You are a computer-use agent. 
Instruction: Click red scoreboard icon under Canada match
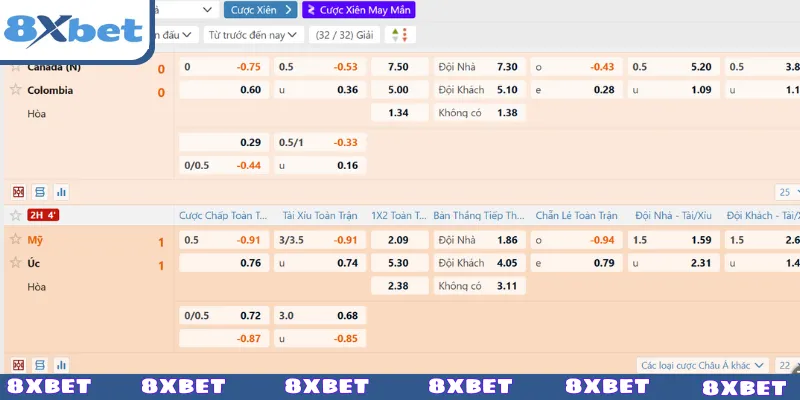pos(18,191)
